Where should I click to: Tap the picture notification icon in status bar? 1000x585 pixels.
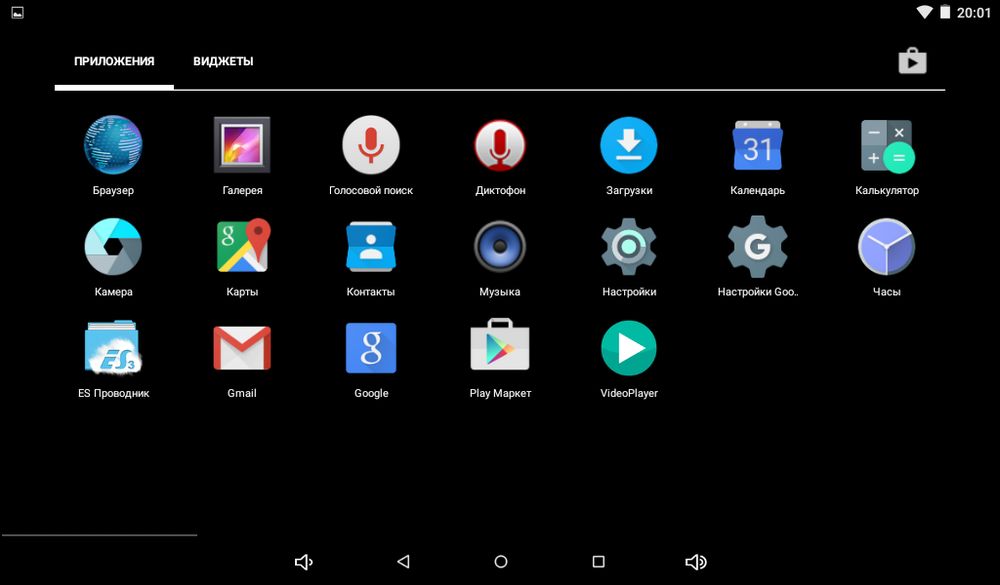tap(18, 12)
